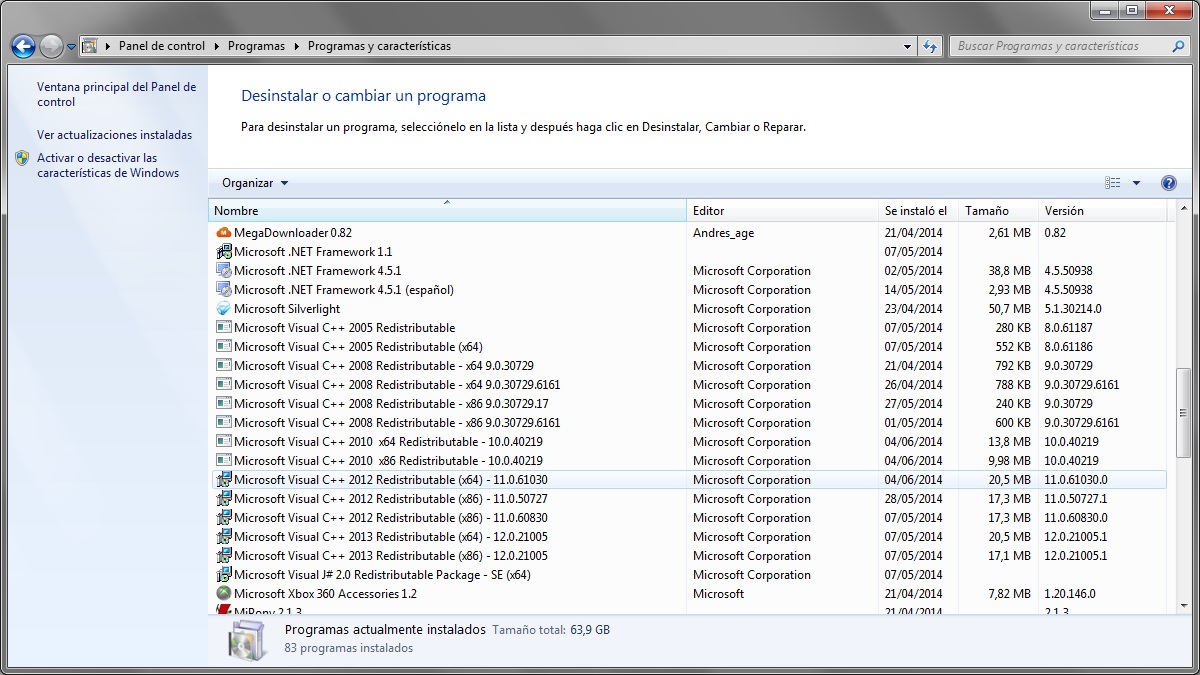Click the 38,8 MB size cell
The image size is (1200, 675).
(1009, 271)
